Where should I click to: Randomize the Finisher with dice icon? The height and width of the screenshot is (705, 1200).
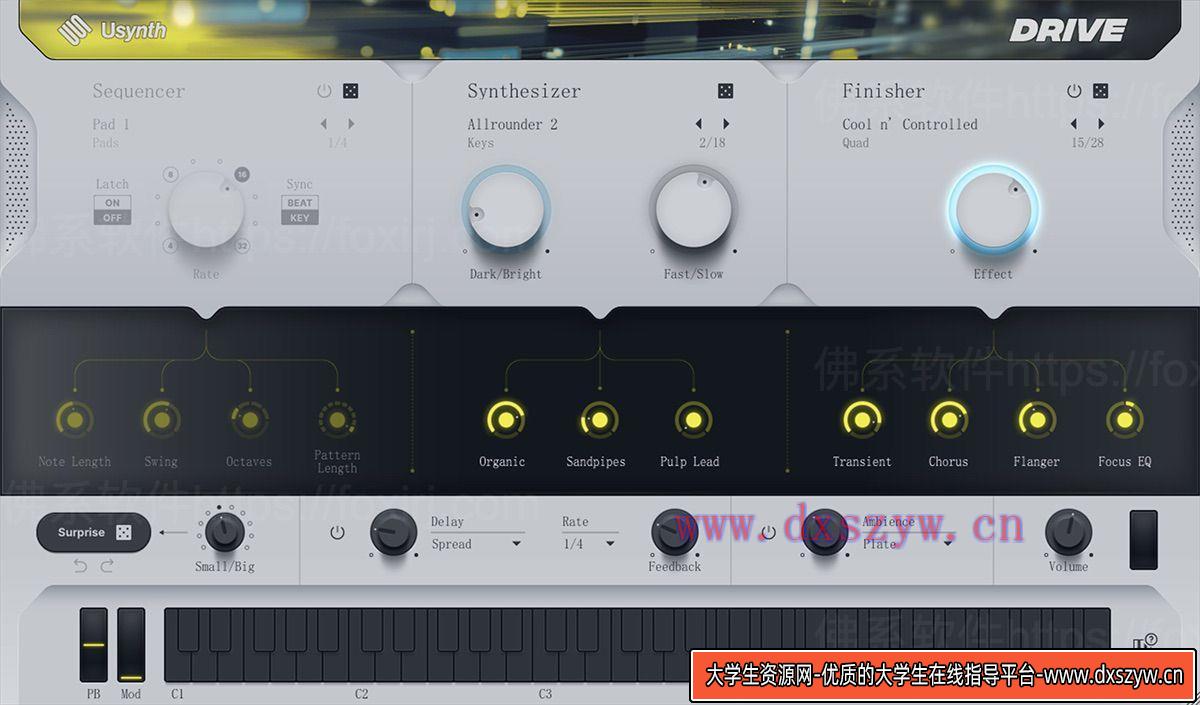click(1100, 91)
